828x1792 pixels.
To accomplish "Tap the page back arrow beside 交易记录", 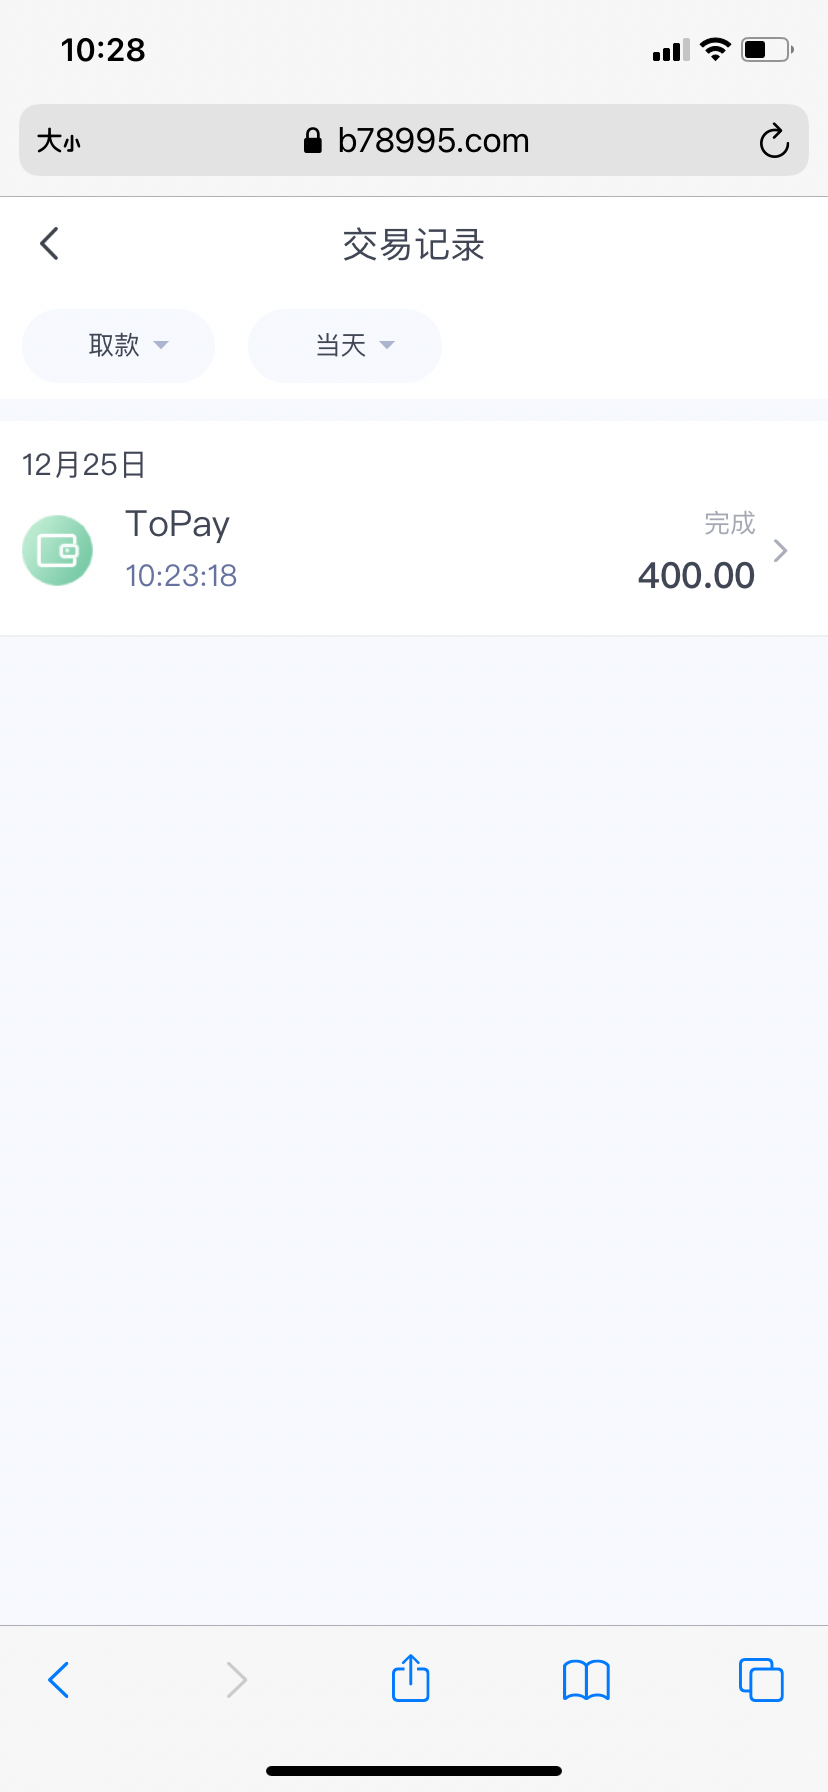I will coord(49,243).
